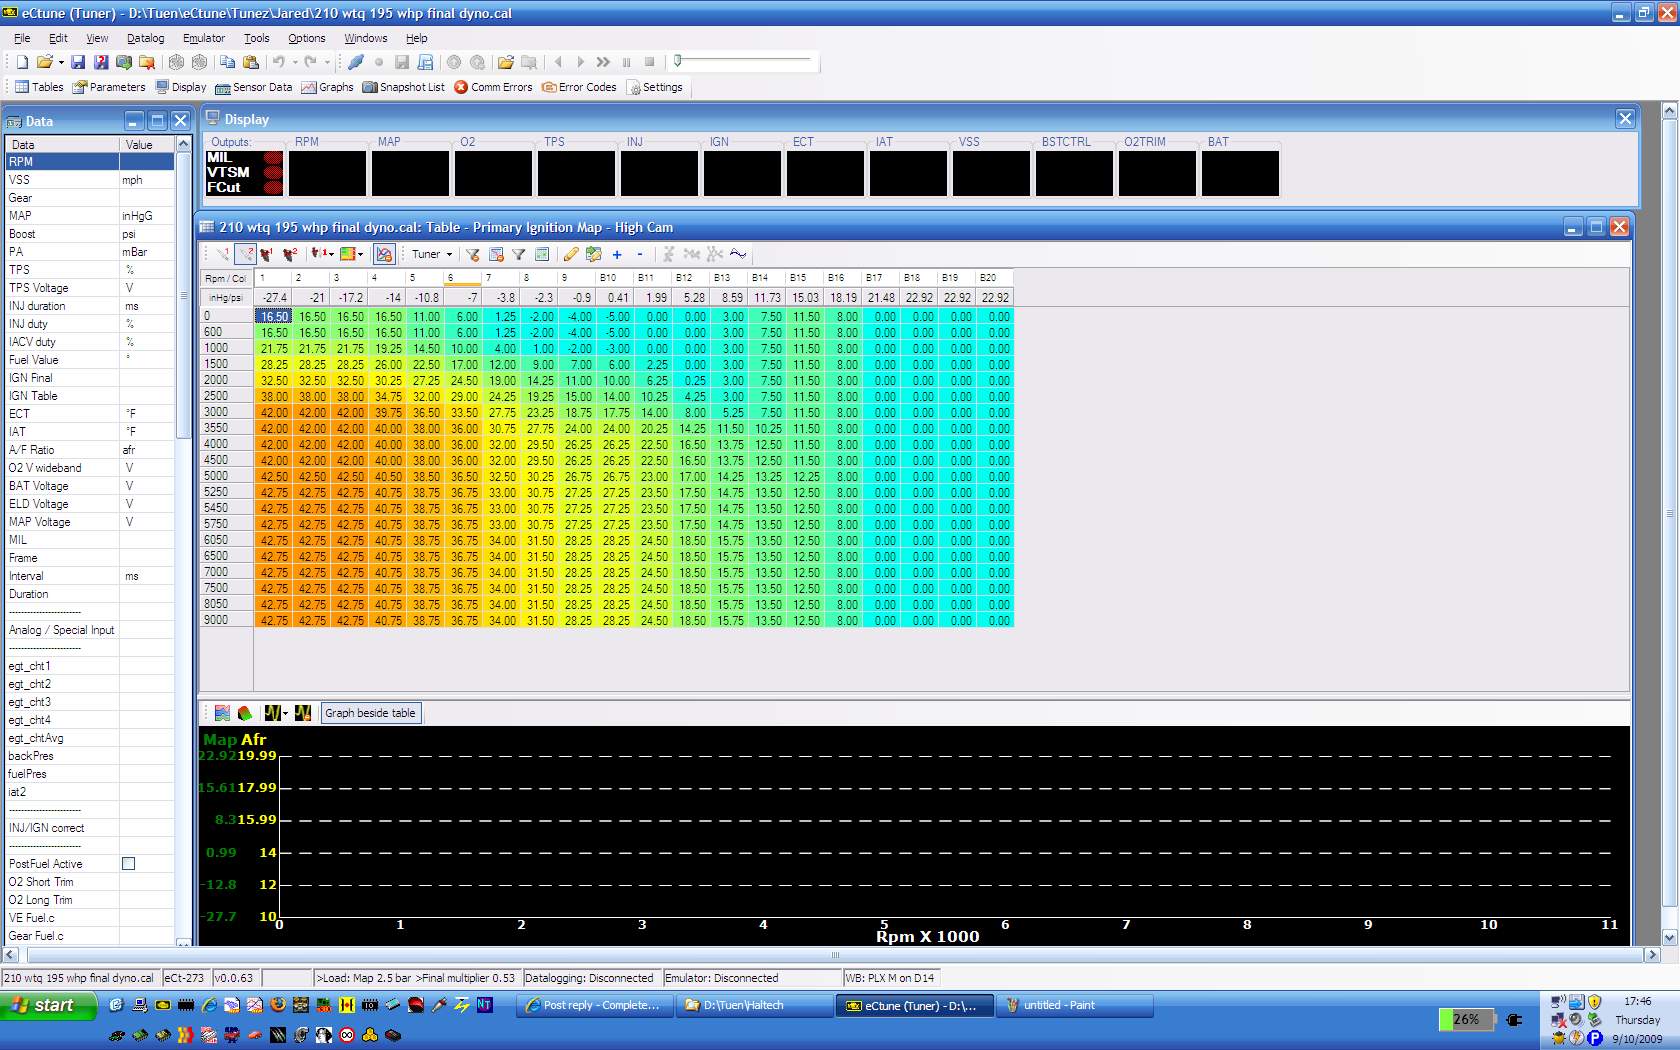Expand the Open file dropdown arrow

(x=61, y=62)
